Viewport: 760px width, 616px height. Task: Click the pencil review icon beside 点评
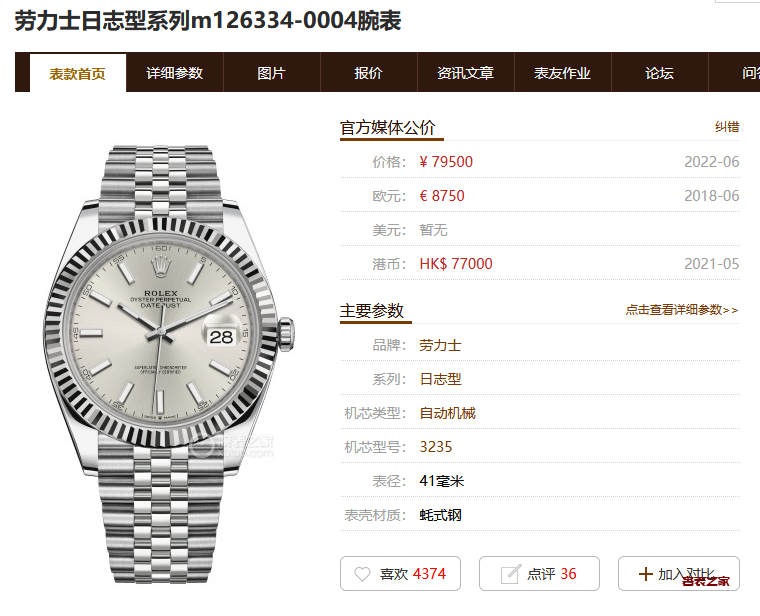coord(511,574)
